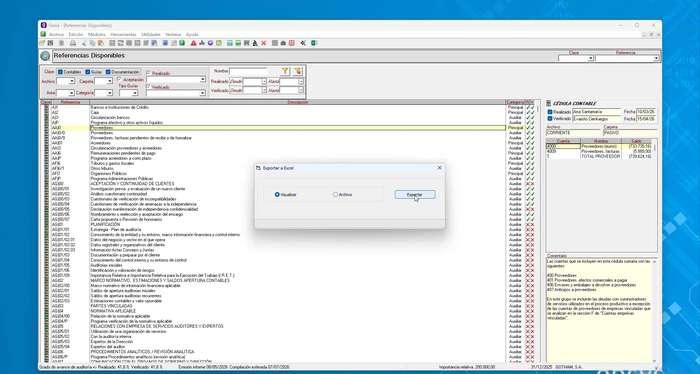Click the green Excel icon at toolbar end

tap(314, 43)
